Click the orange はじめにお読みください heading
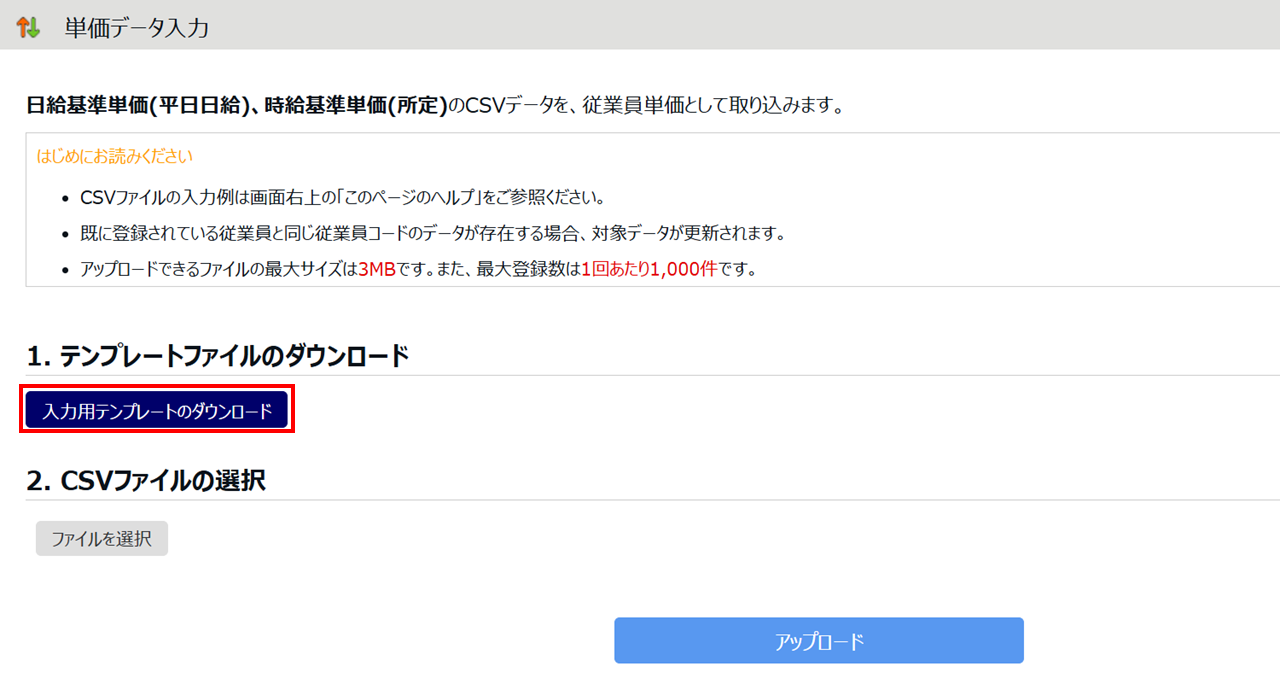Screen dimensions: 1280x684 click(x=115, y=156)
